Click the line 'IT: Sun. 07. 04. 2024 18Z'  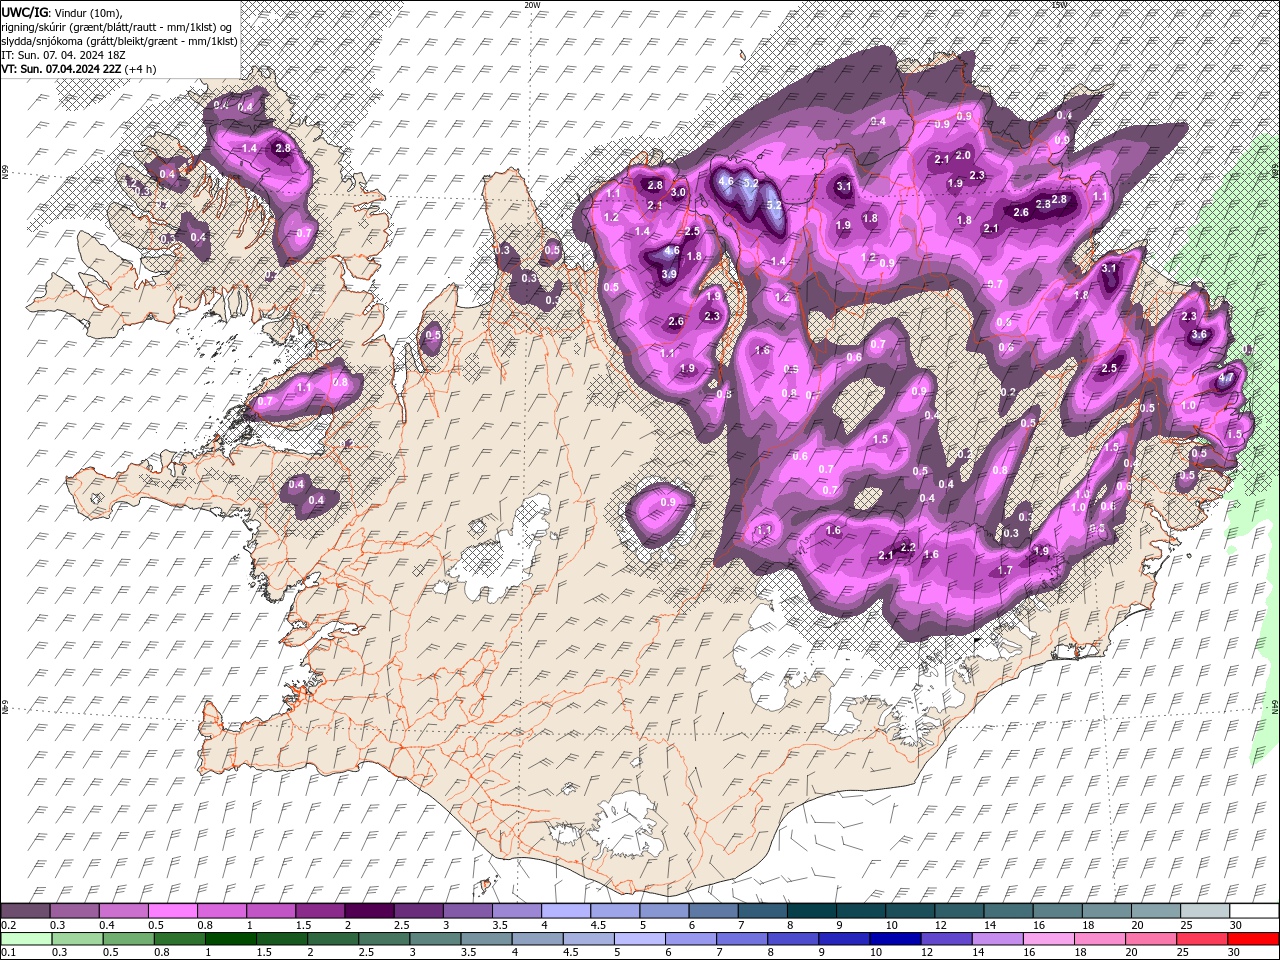tap(63, 55)
